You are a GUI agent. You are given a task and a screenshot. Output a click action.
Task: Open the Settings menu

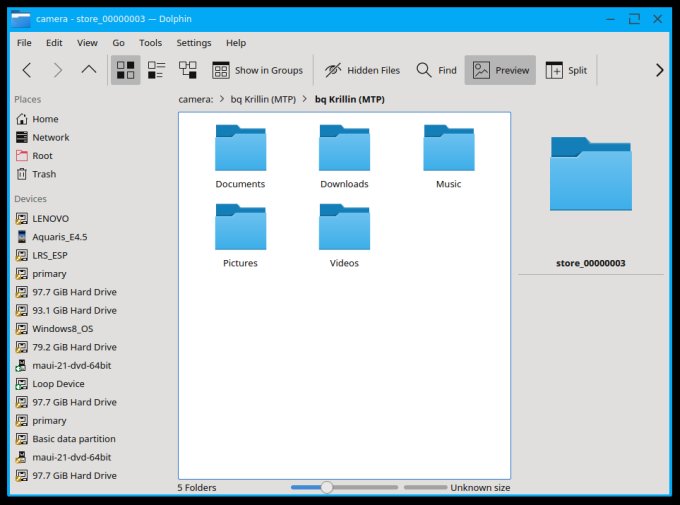(x=193, y=43)
